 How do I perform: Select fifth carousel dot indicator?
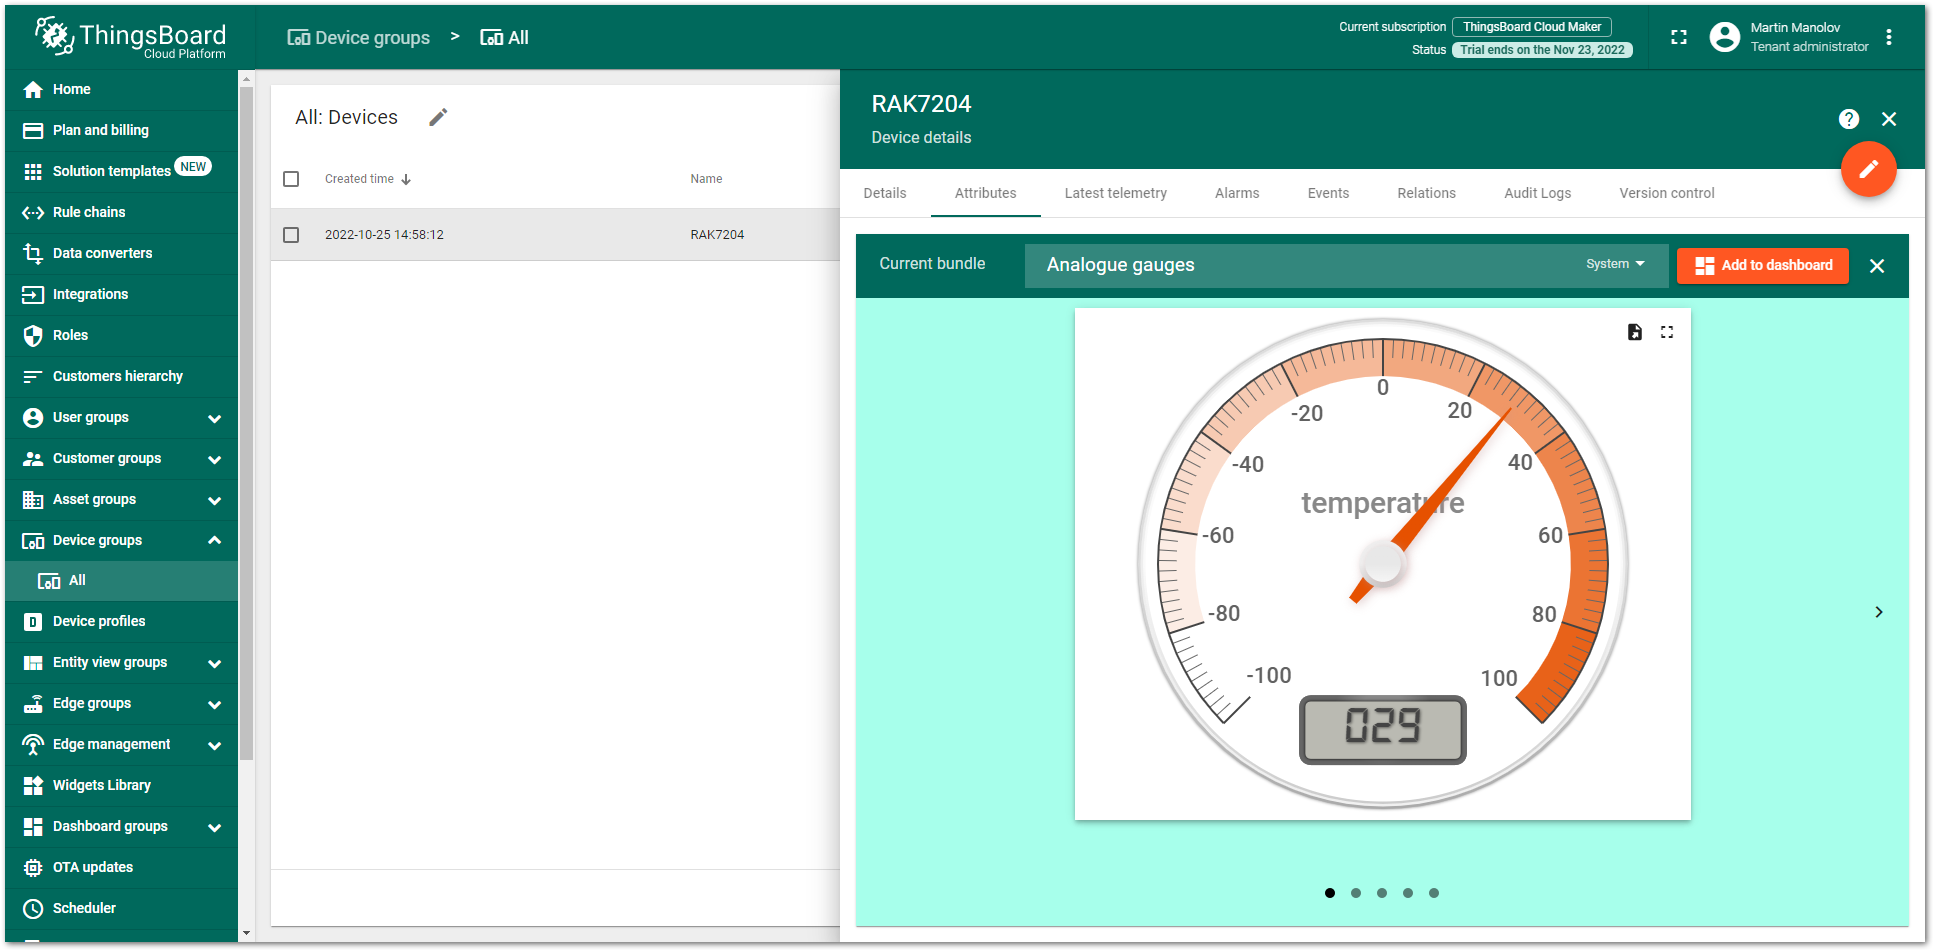(1434, 893)
